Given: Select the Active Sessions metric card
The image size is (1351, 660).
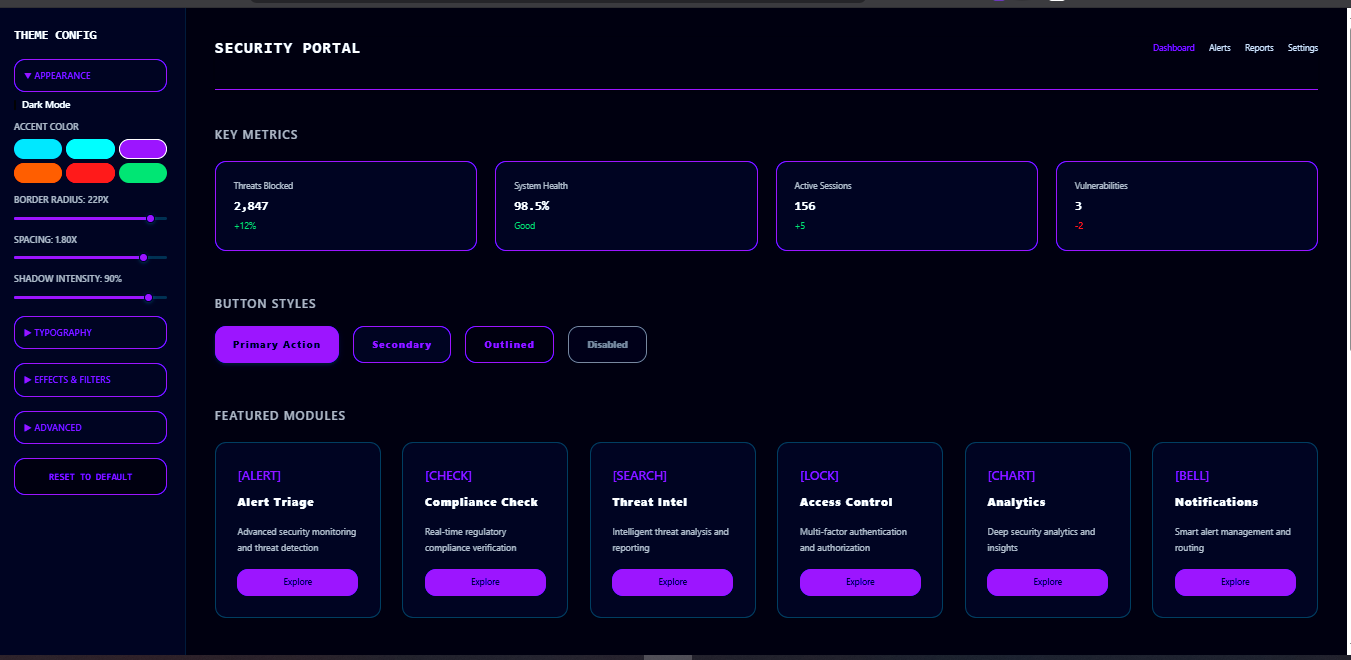Looking at the screenshot, I should click(906, 206).
